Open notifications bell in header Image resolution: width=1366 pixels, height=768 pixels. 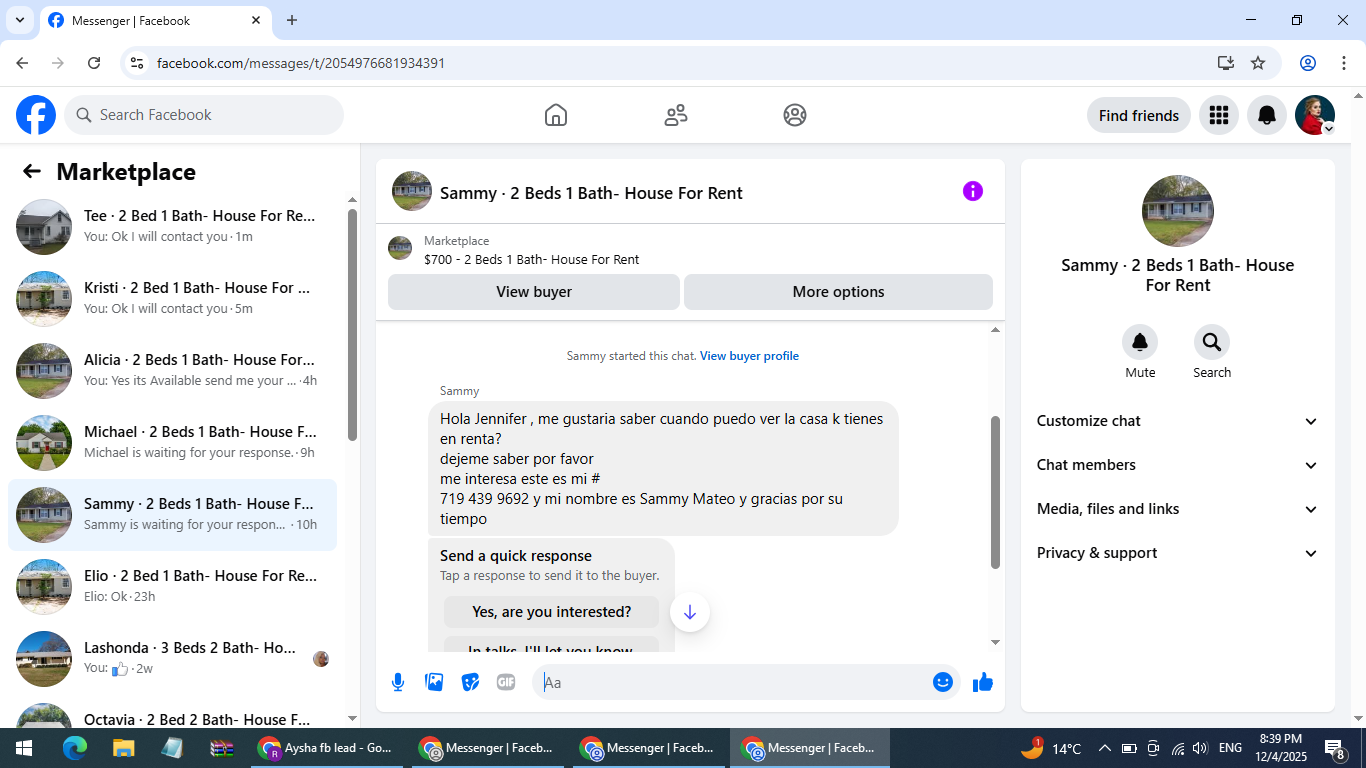[x=1267, y=115]
